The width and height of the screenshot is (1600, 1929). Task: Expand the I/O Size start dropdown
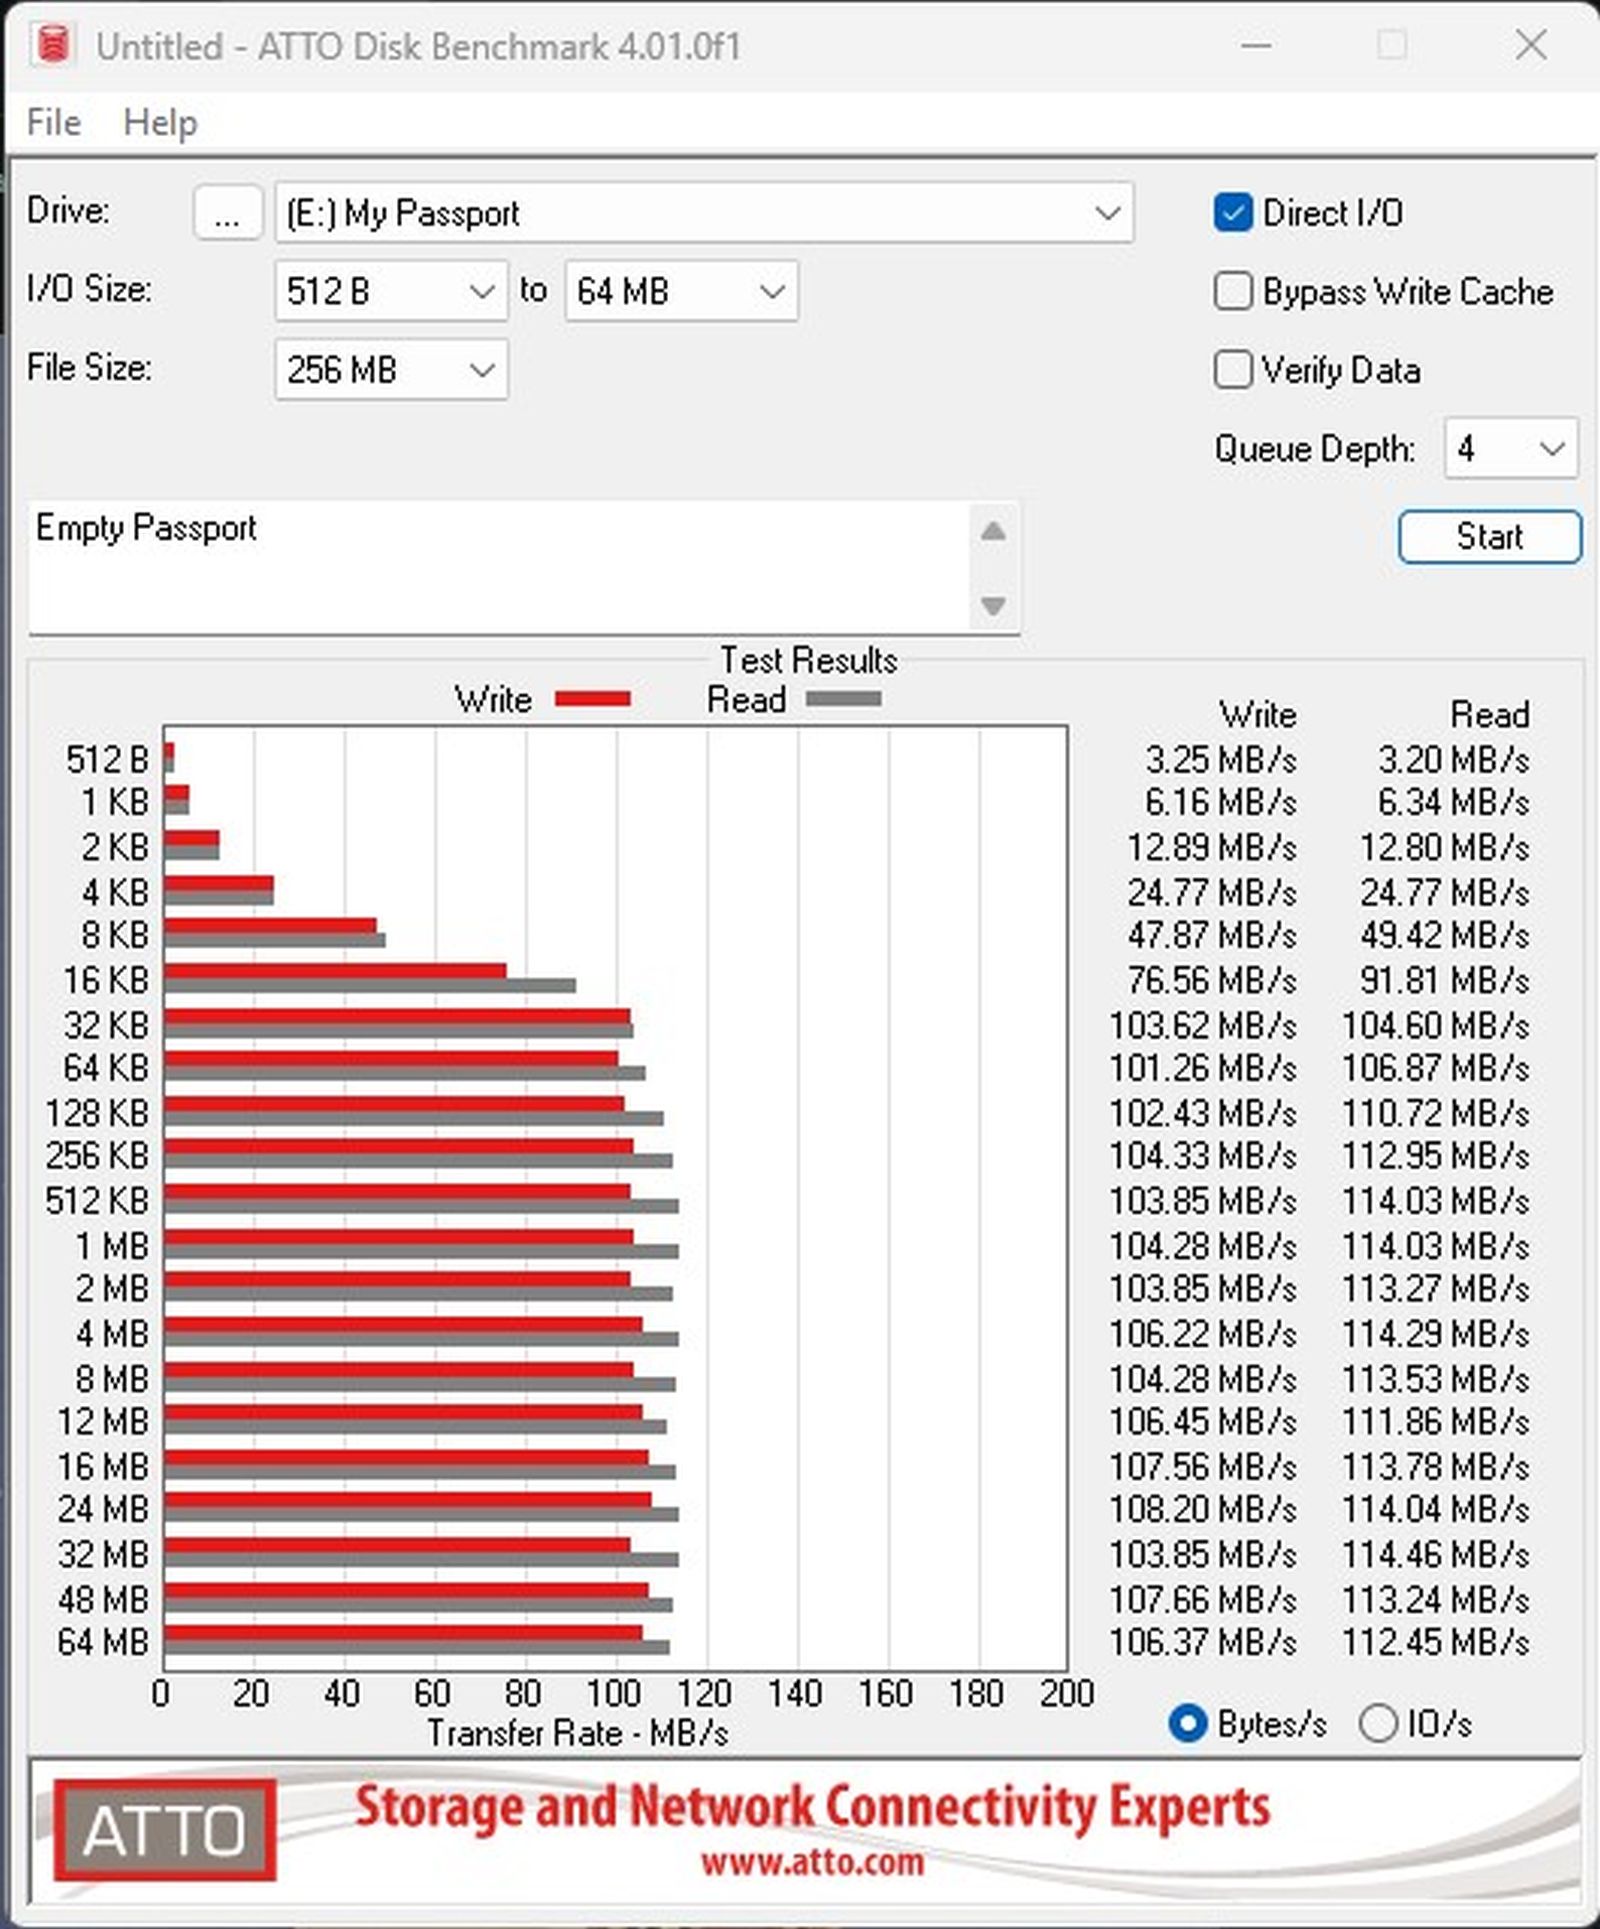[391, 291]
